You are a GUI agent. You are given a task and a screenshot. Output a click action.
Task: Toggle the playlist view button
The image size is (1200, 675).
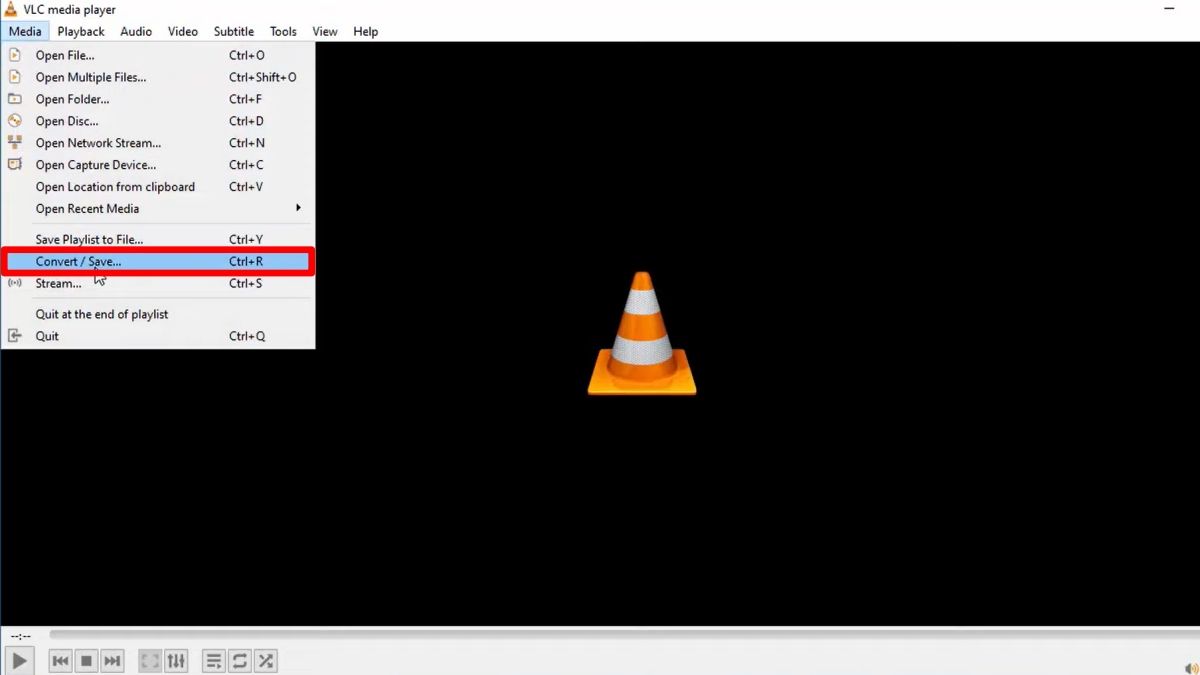214,661
